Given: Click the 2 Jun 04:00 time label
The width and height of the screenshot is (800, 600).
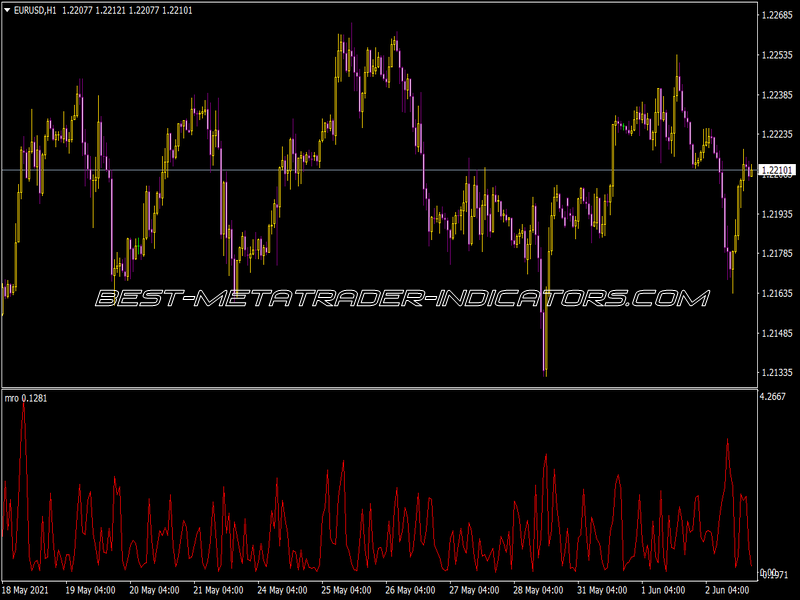Looking at the screenshot, I should click(728, 590).
